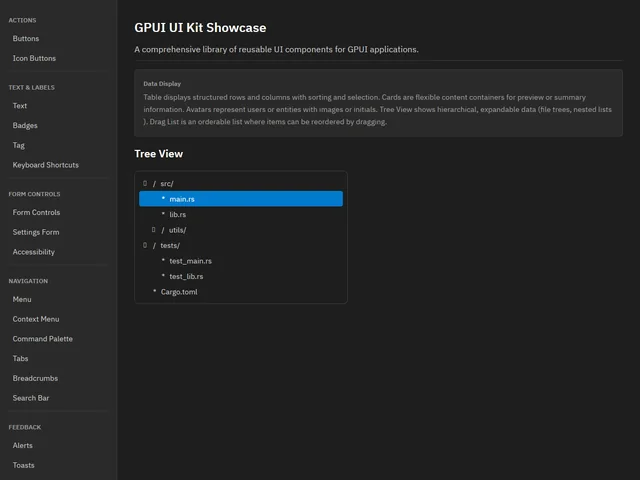Click the ACTIONS section header

pyautogui.click(x=22, y=20)
